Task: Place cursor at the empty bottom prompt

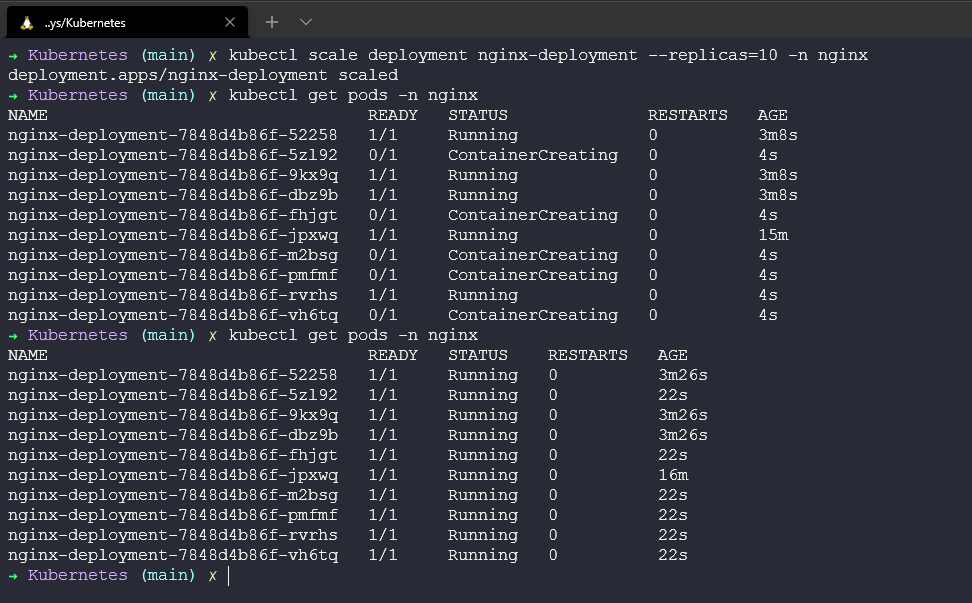Action: (x=229, y=575)
